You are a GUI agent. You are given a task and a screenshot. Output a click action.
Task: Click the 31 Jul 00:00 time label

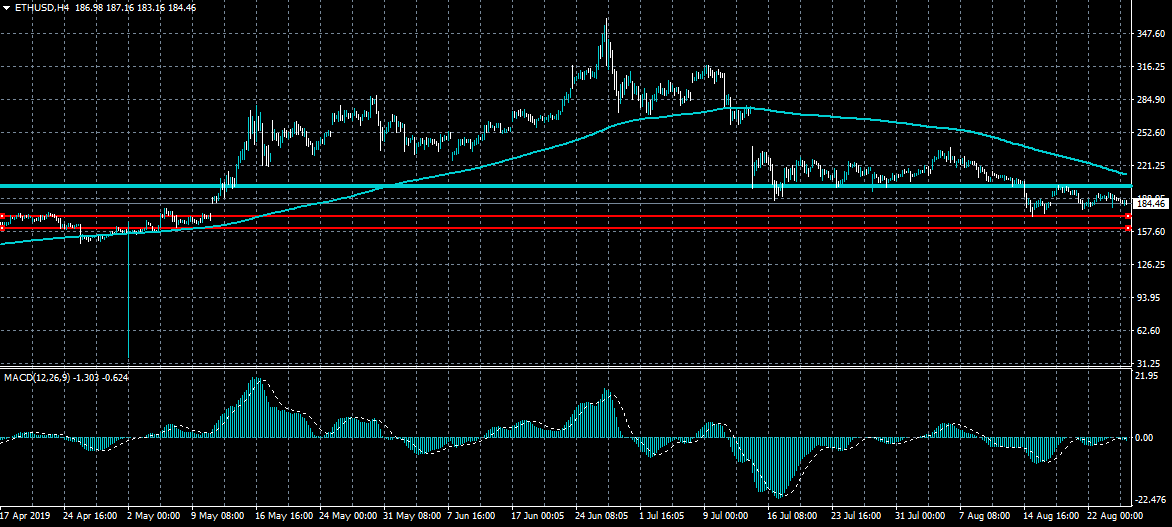(921, 516)
